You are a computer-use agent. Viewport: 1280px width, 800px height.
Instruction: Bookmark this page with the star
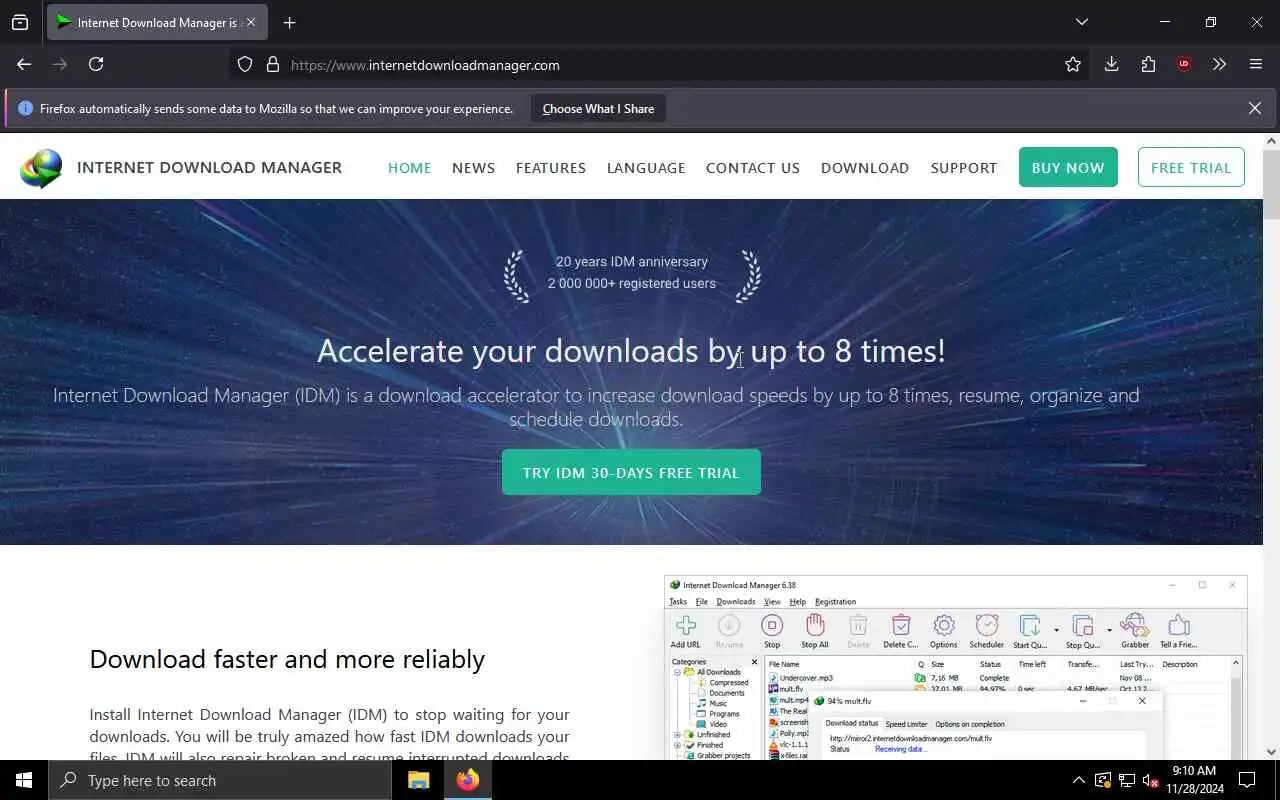[1073, 65]
